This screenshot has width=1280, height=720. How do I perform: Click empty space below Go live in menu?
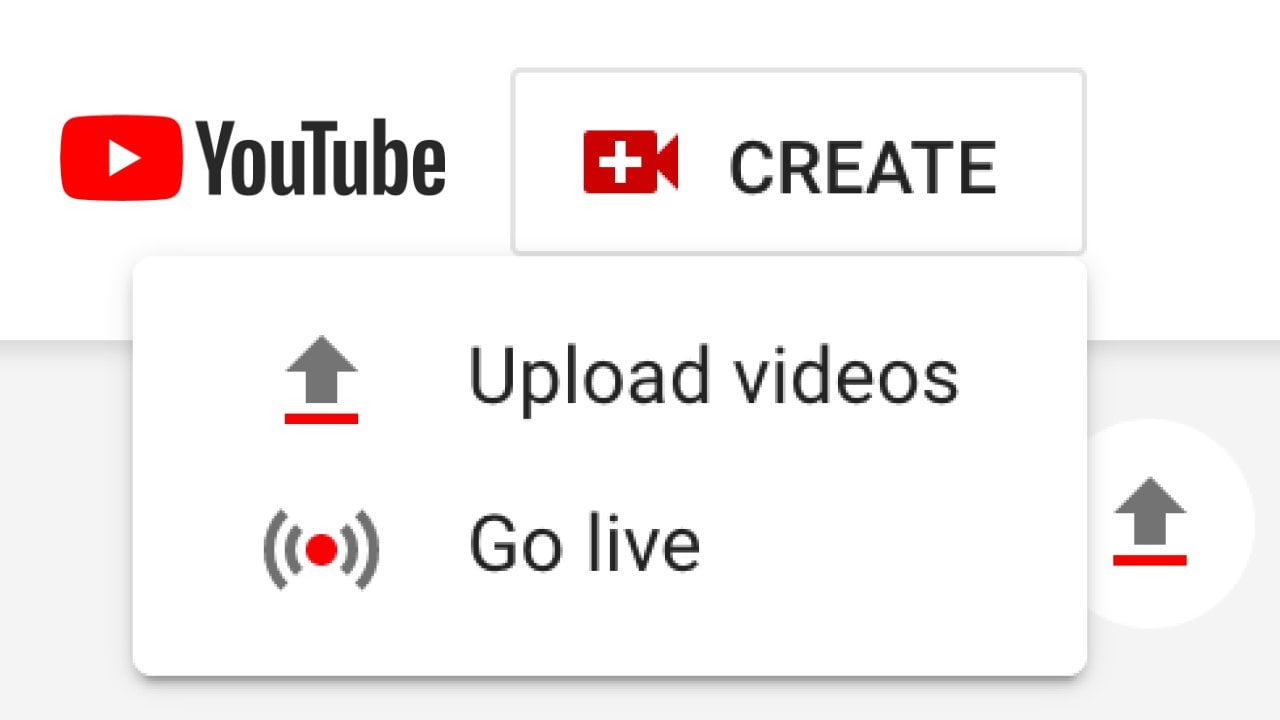[x=610, y=640]
